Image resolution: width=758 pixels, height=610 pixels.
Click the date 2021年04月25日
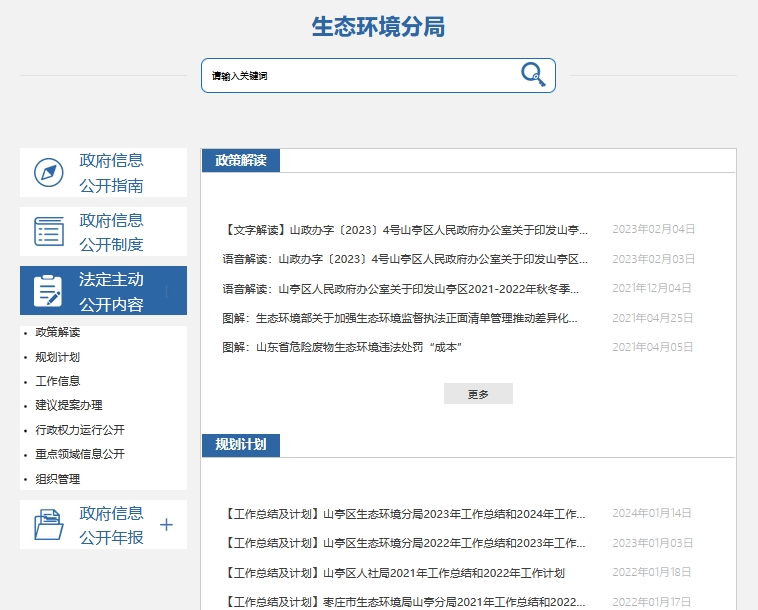tap(653, 318)
